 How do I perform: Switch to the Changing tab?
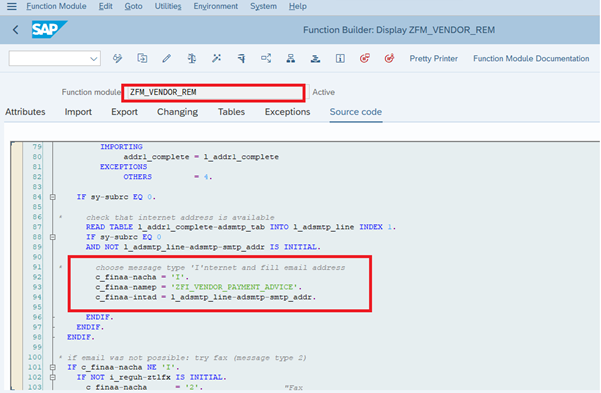(177, 112)
